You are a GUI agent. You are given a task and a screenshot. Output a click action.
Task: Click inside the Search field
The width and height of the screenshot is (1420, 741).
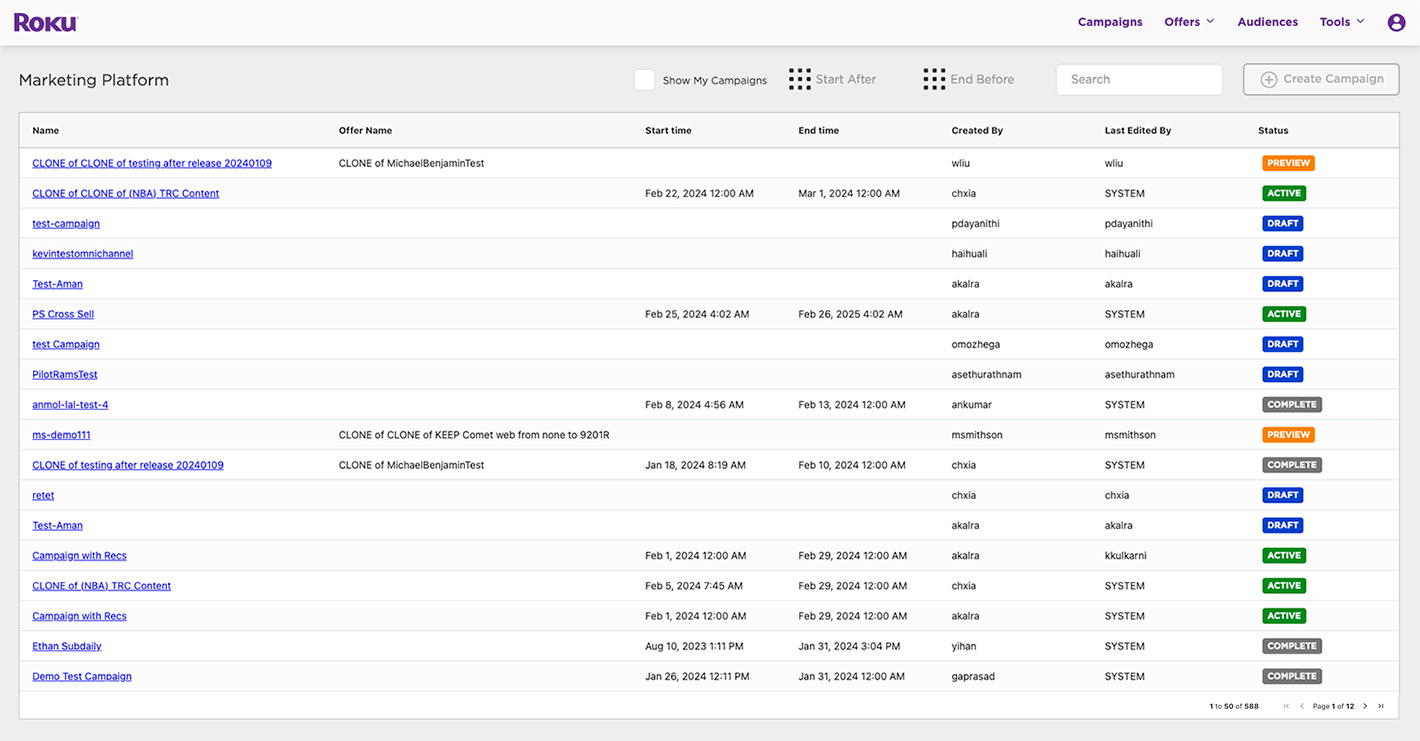pyautogui.click(x=1139, y=79)
